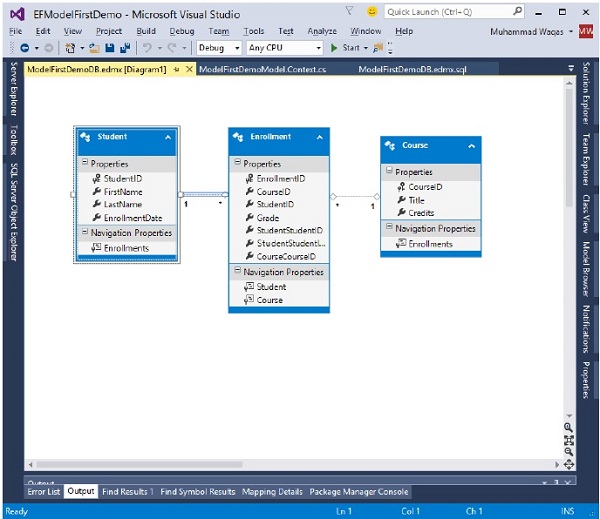Click the feedback smiley icon
The image size is (600, 519).
[372, 11]
